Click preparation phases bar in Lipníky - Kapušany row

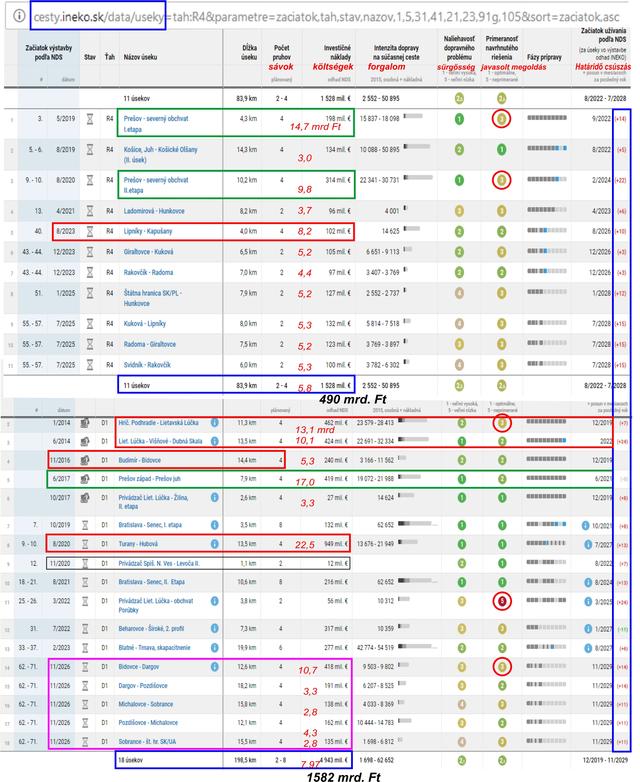tap(547, 230)
